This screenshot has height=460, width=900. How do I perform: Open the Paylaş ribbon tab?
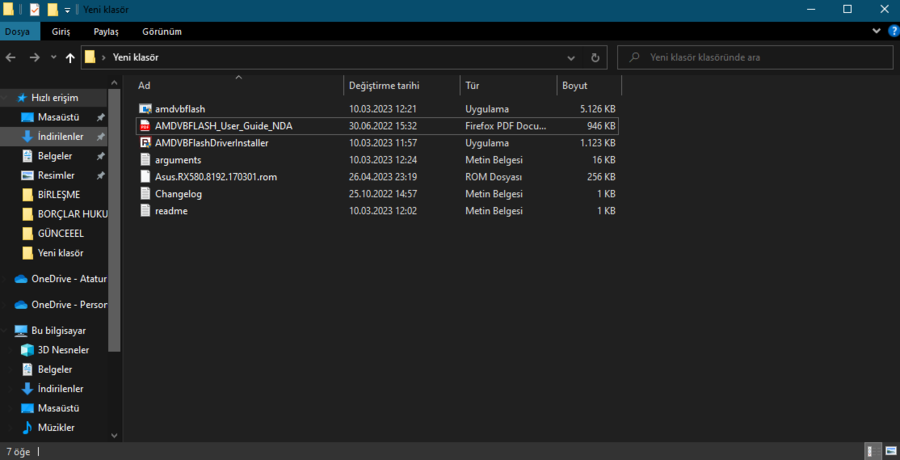(x=106, y=31)
